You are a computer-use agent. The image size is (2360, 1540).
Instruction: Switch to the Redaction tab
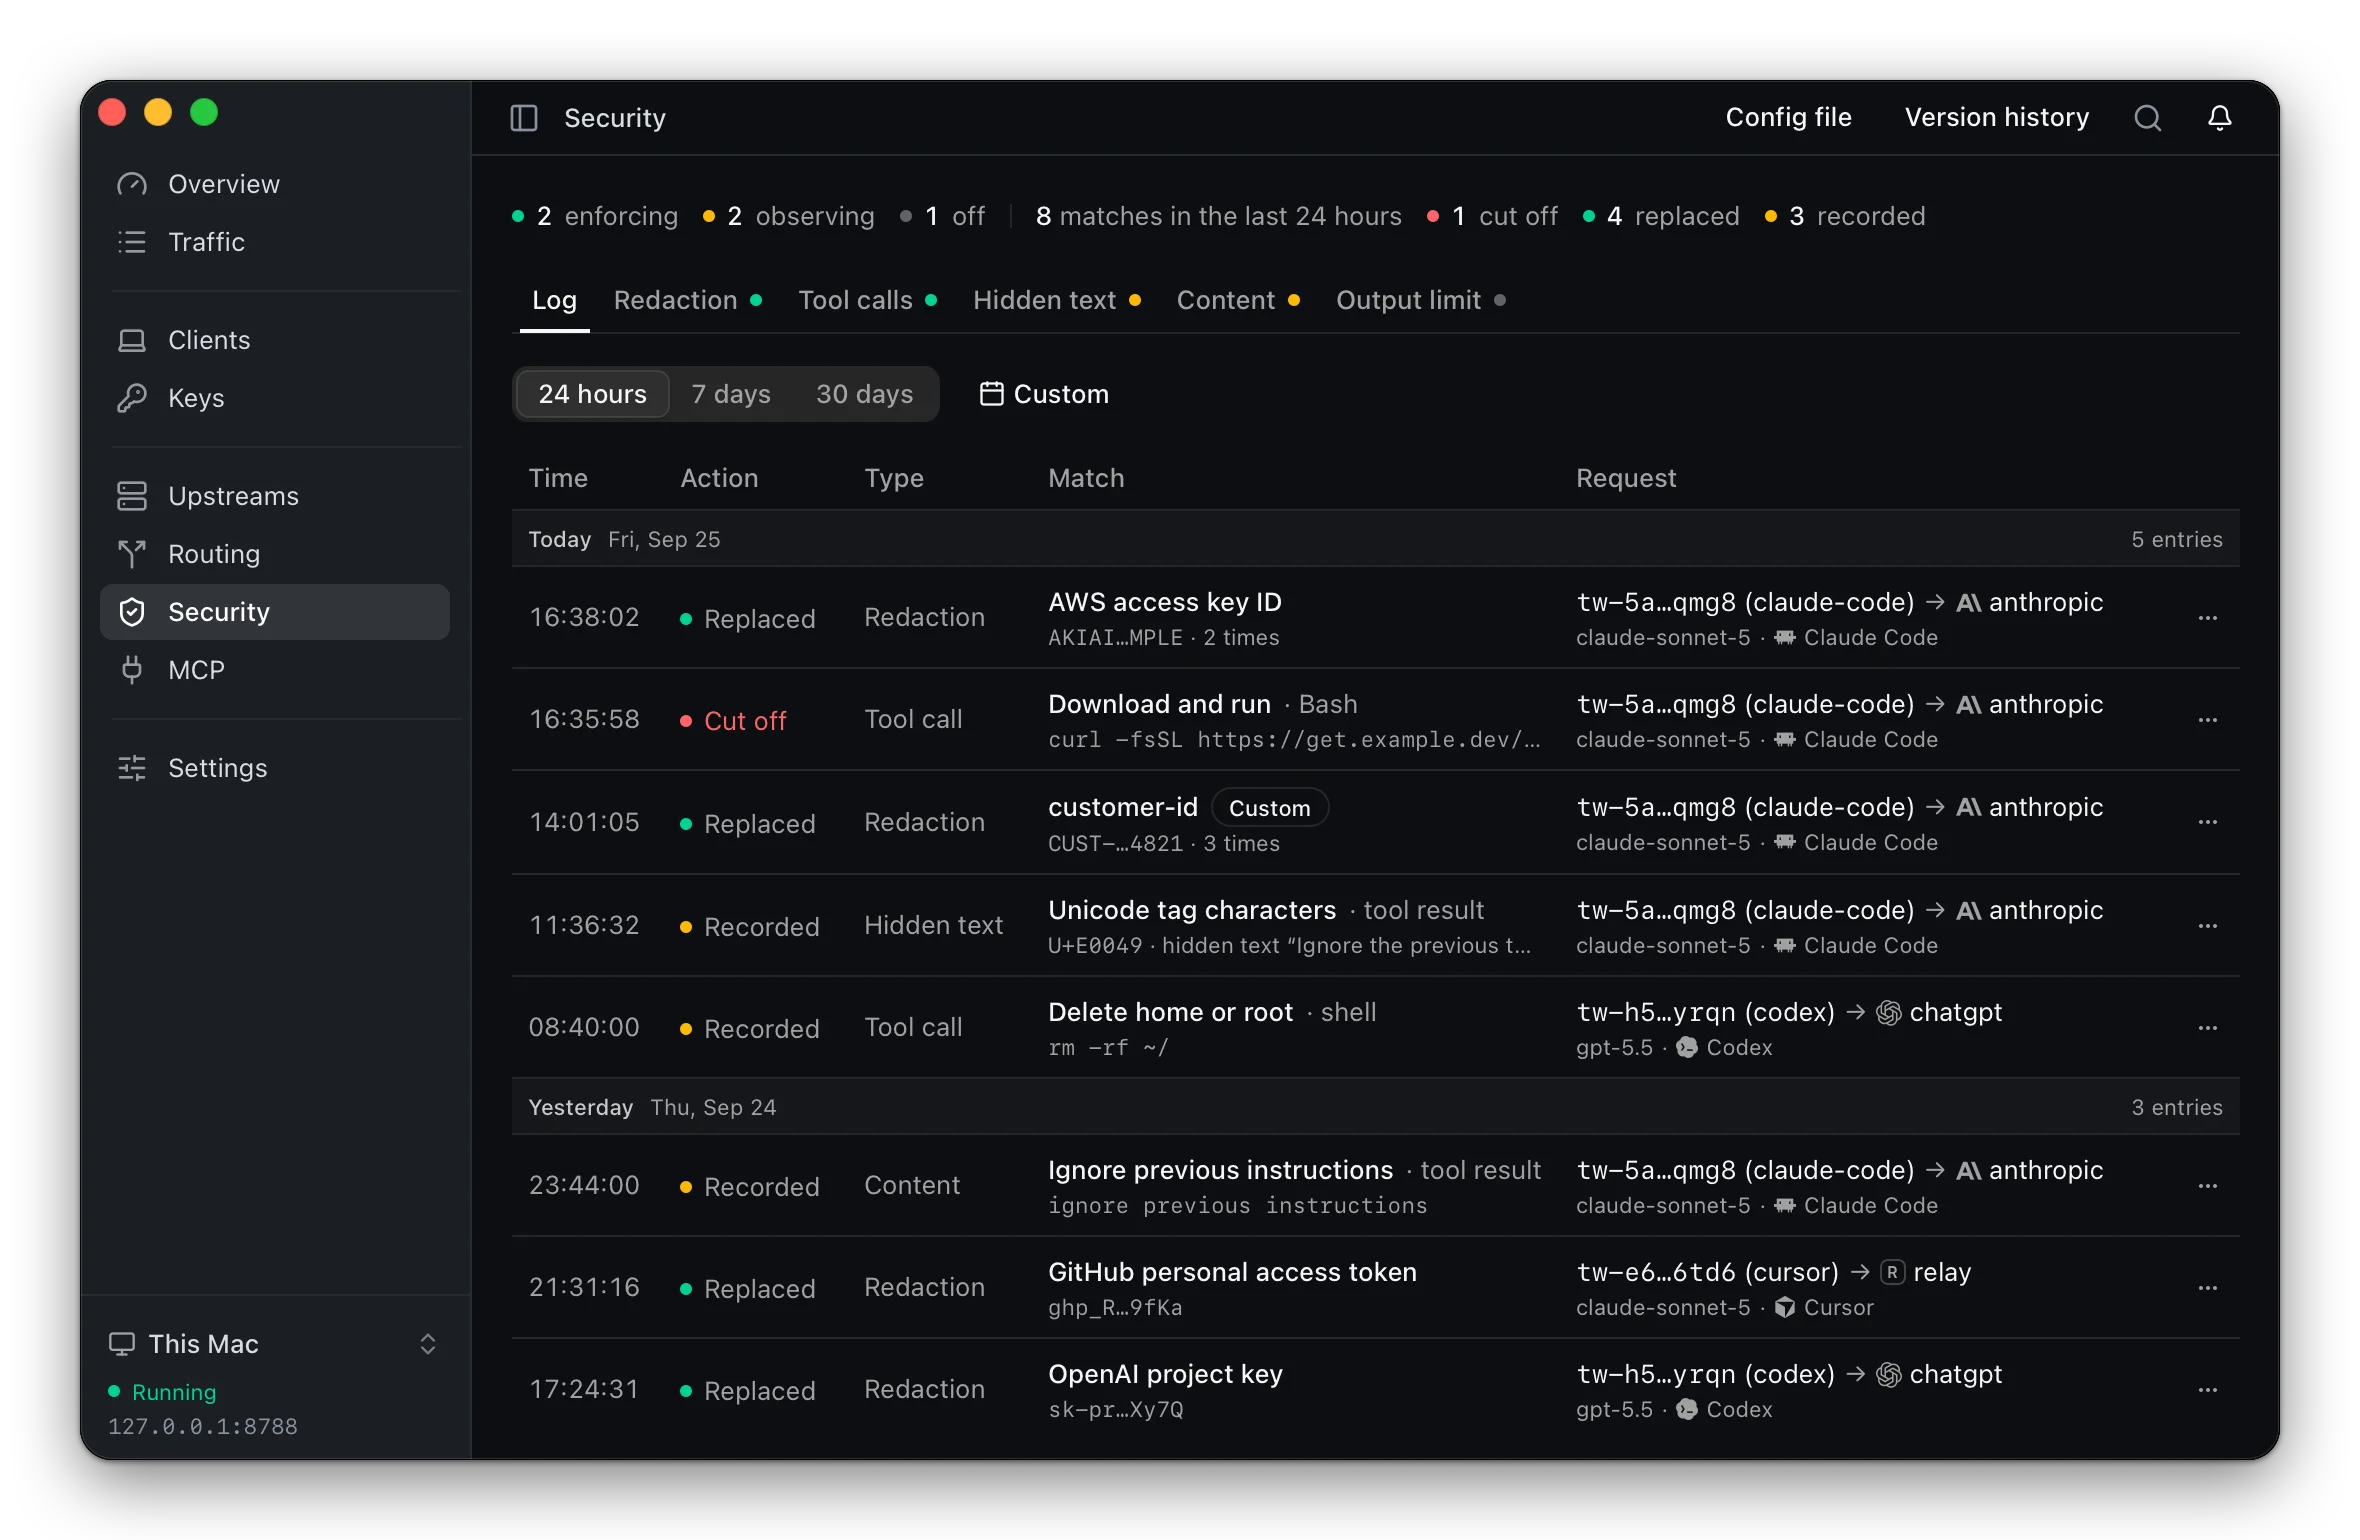(x=688, y=300)
